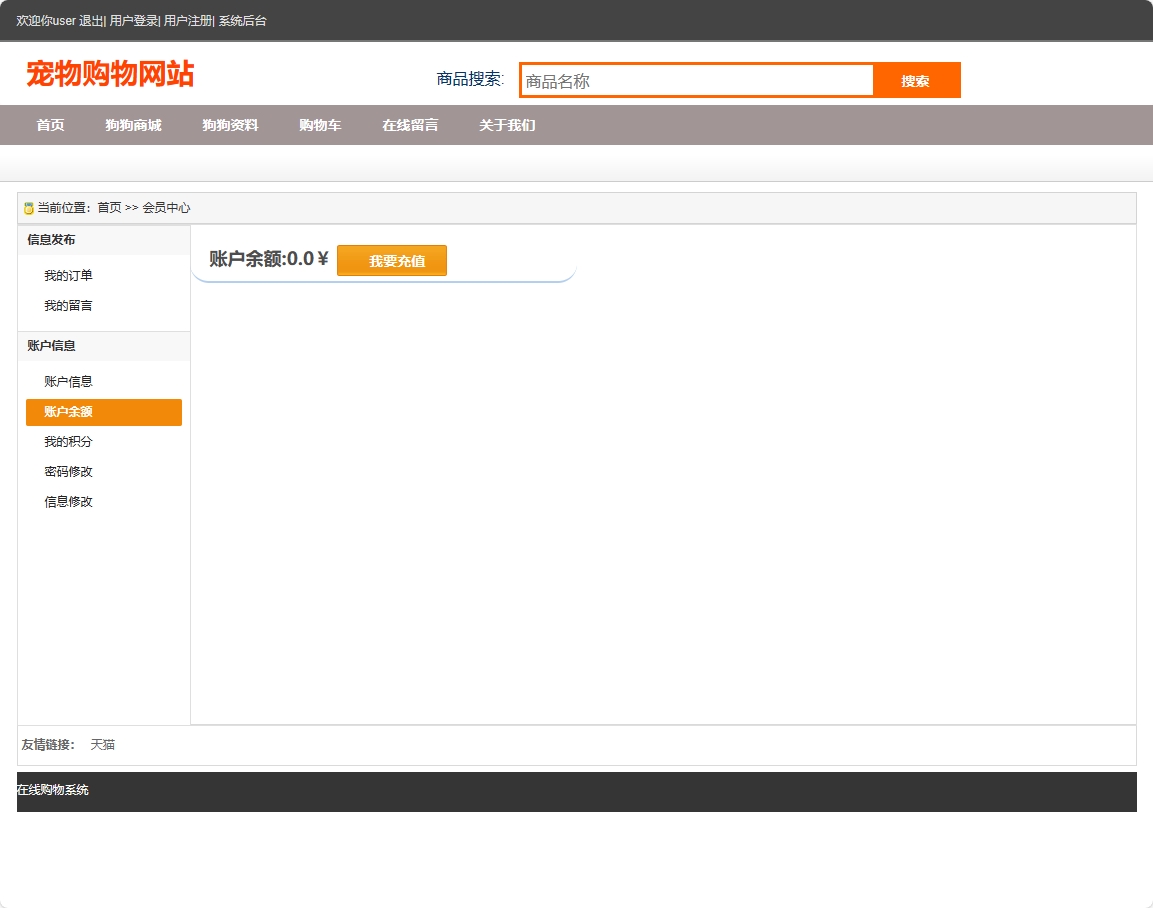The width and height of the screenshot is (1153, 908).
Task: Focus the 商品名称 search field
Action: pos(696,80)
